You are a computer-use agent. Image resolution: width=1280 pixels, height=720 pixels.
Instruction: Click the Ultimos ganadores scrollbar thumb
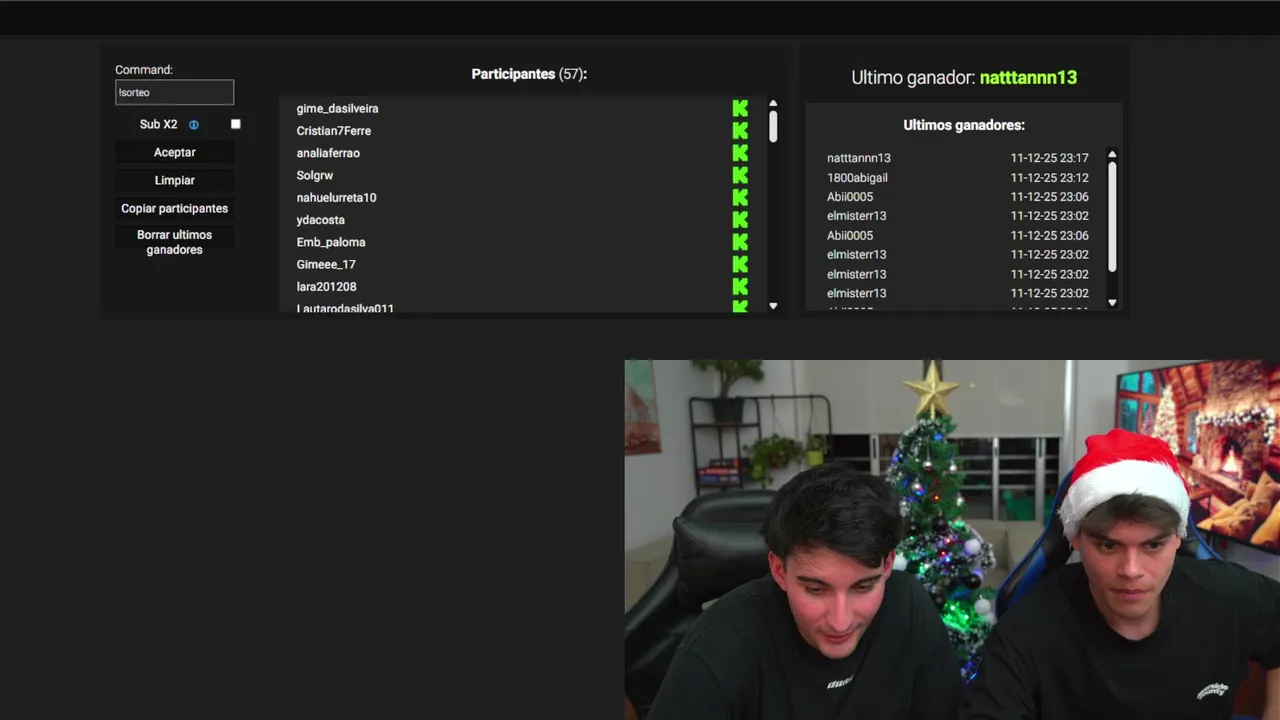[x=1112, y=216]
